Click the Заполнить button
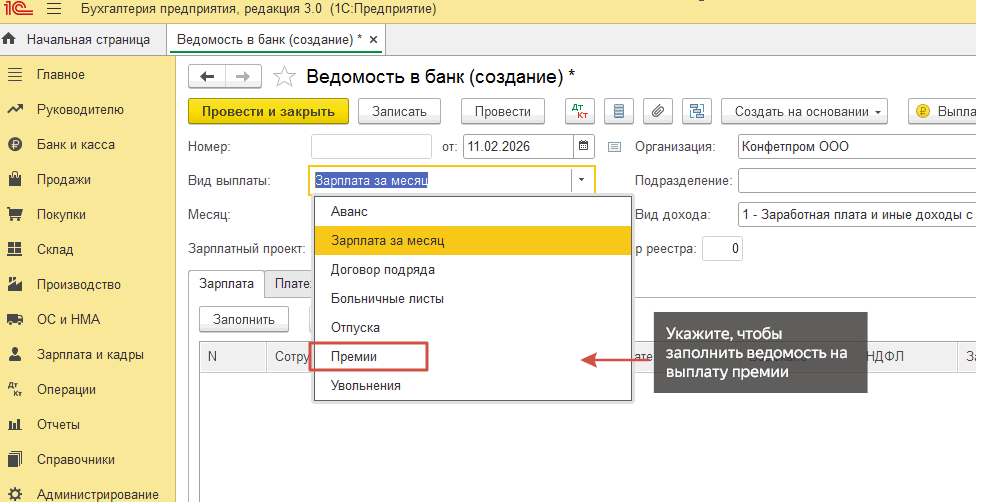Screen dimensions: 985x502 point(244,319)
